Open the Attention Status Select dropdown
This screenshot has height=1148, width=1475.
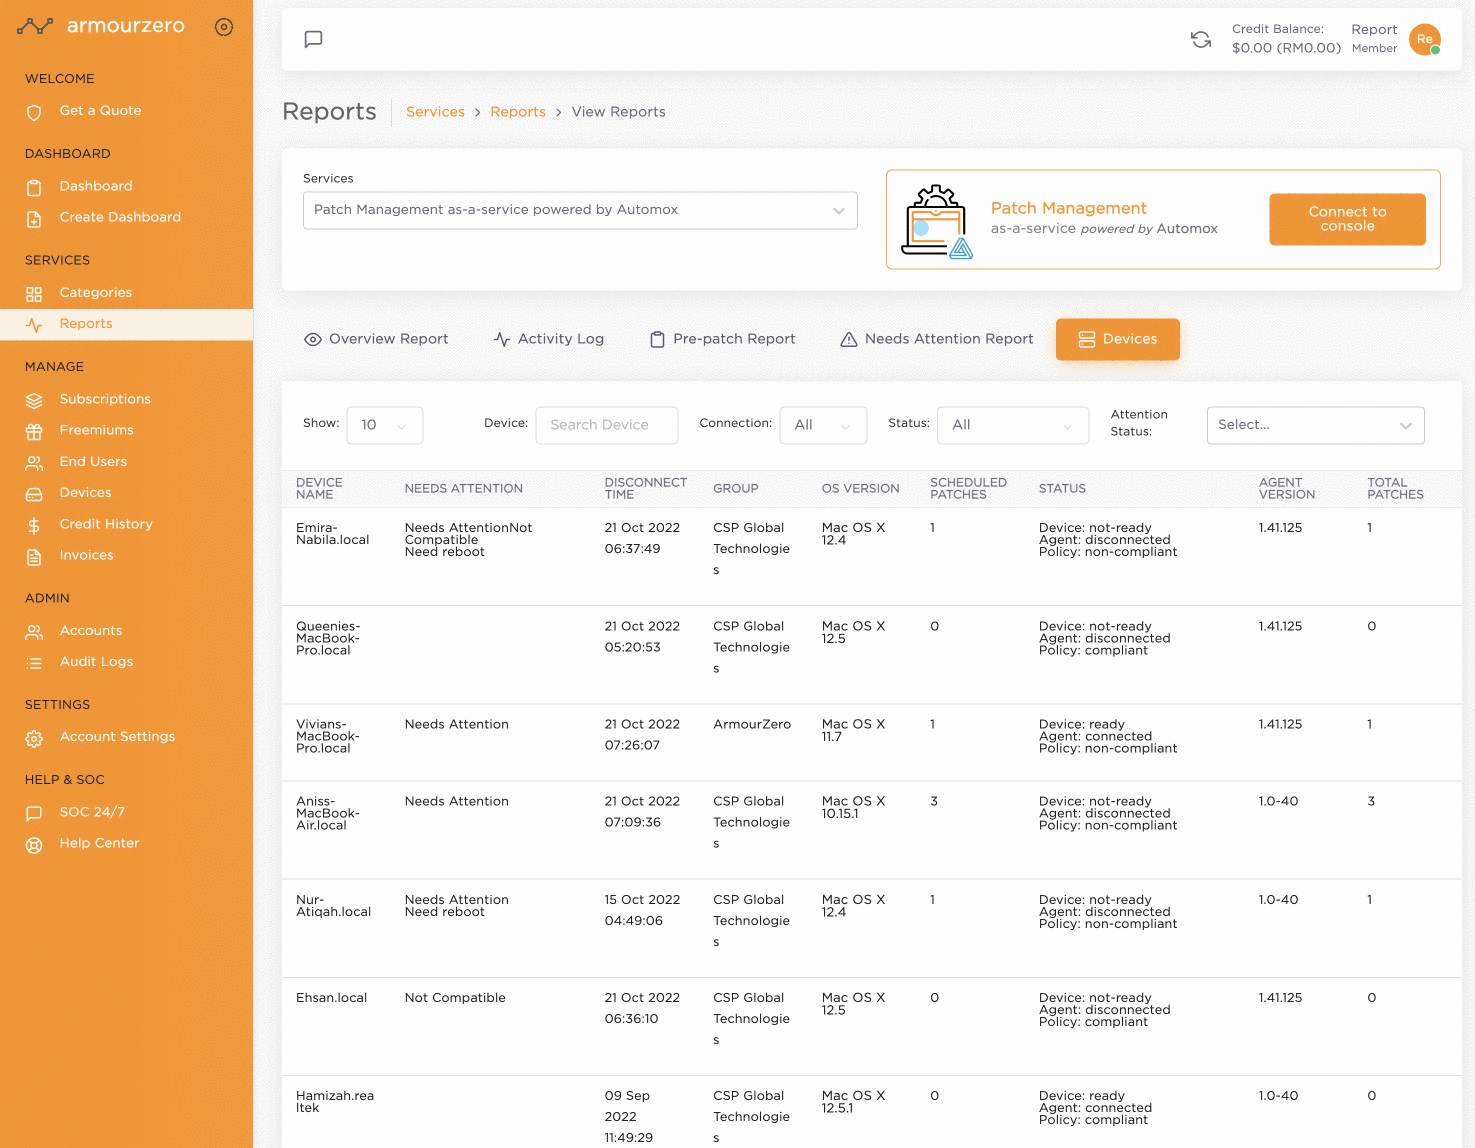coord(1316,425)
